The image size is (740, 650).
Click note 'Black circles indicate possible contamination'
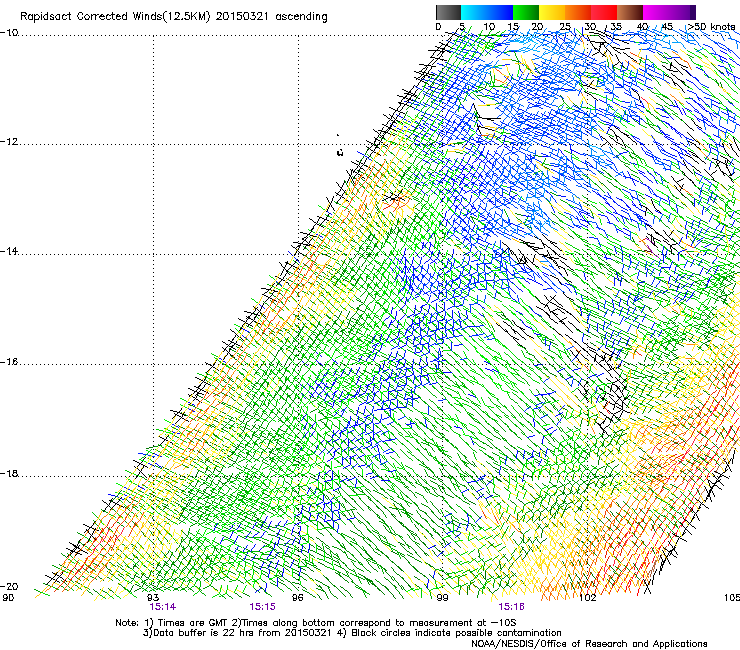click(x=456, y=633)
